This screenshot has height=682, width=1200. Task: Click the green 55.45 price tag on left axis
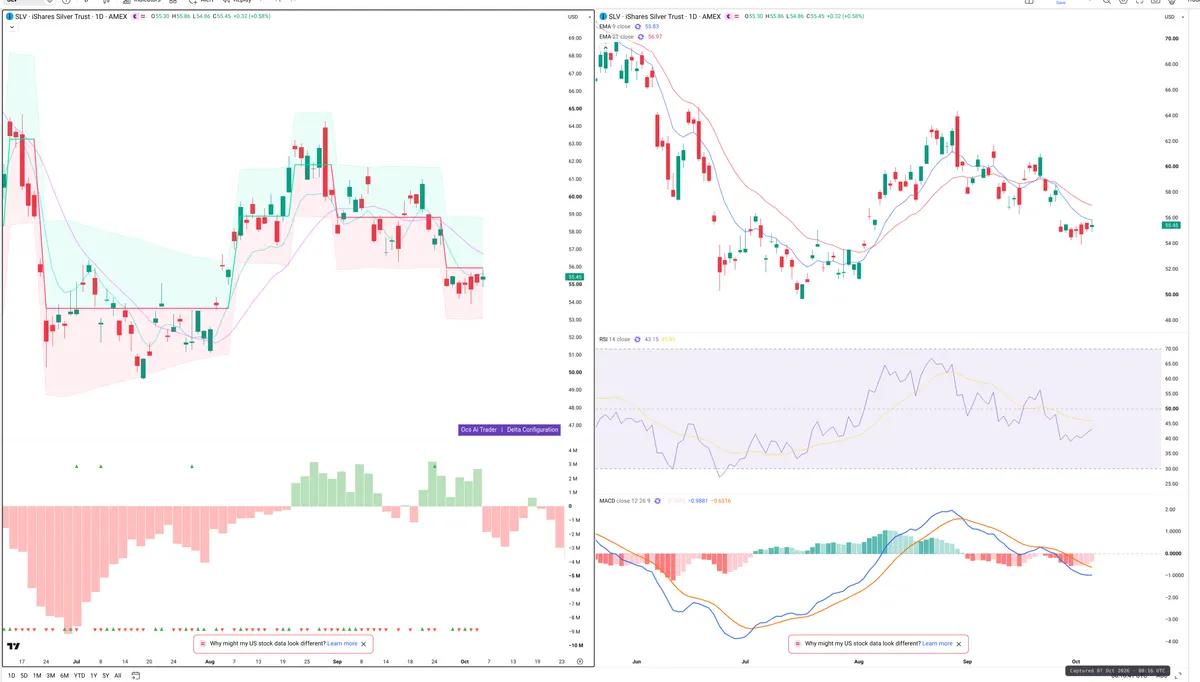[574, 276]
